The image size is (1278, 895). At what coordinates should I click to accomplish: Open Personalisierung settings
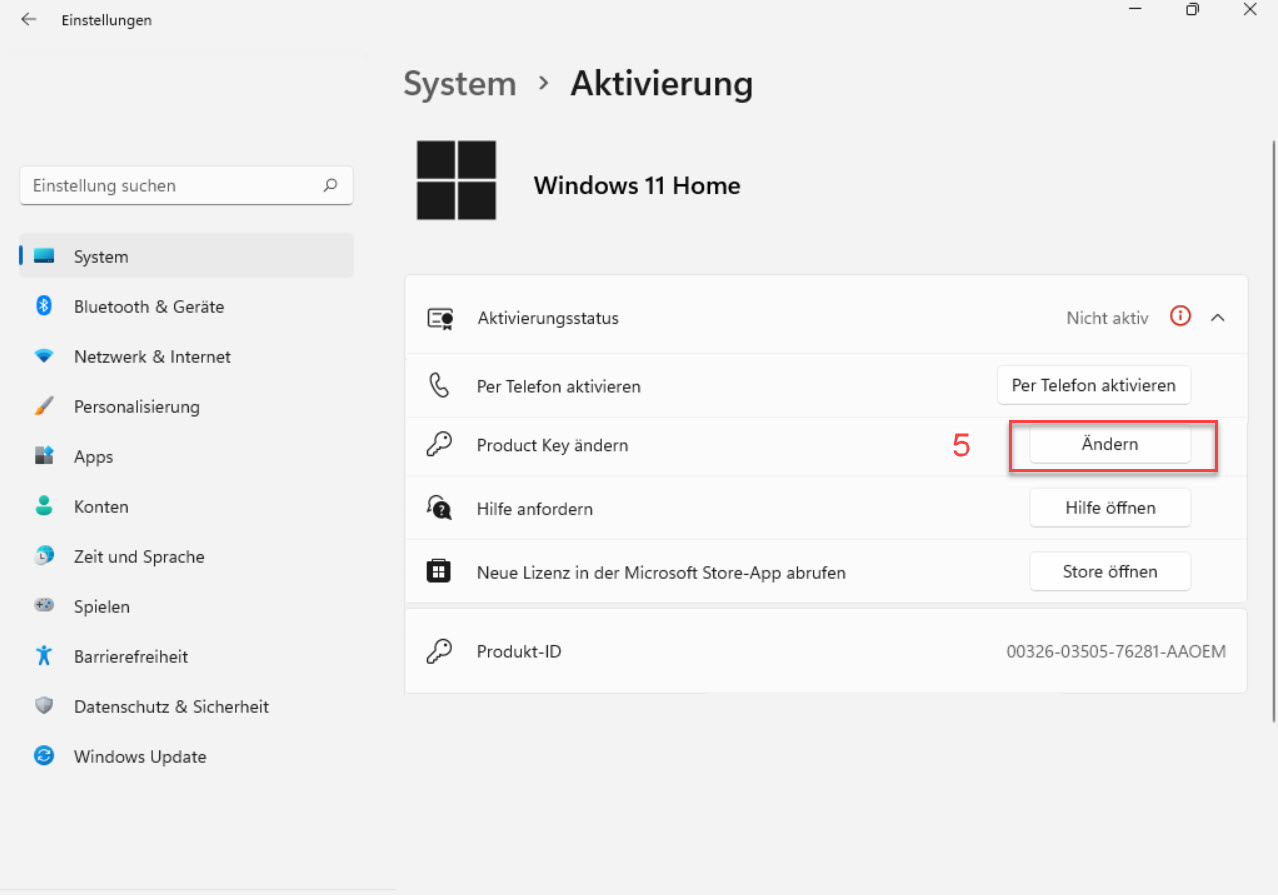(187, 406)
